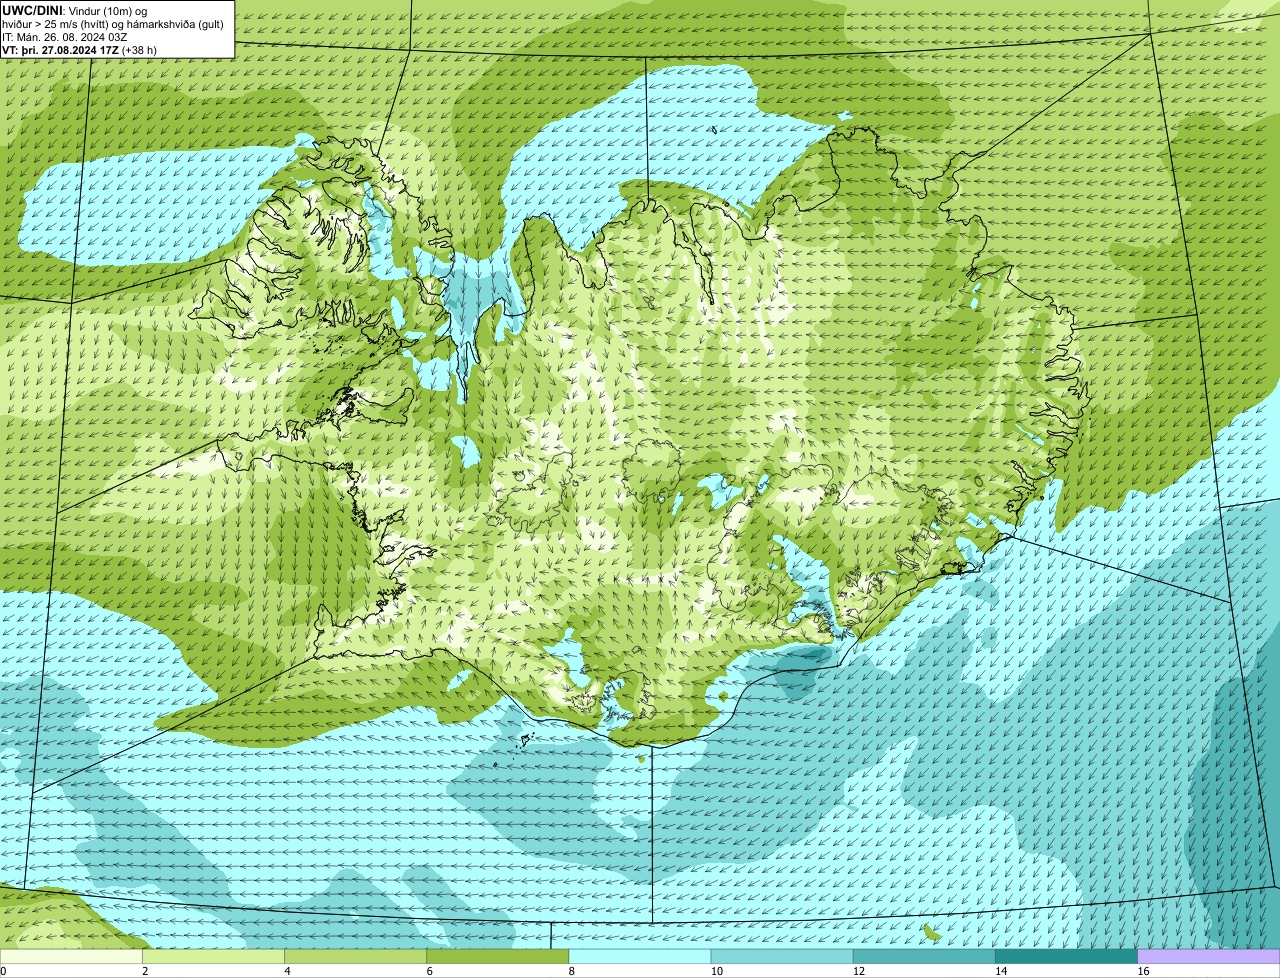Click the olive green 6–8 legend swatch

(498, 957)
